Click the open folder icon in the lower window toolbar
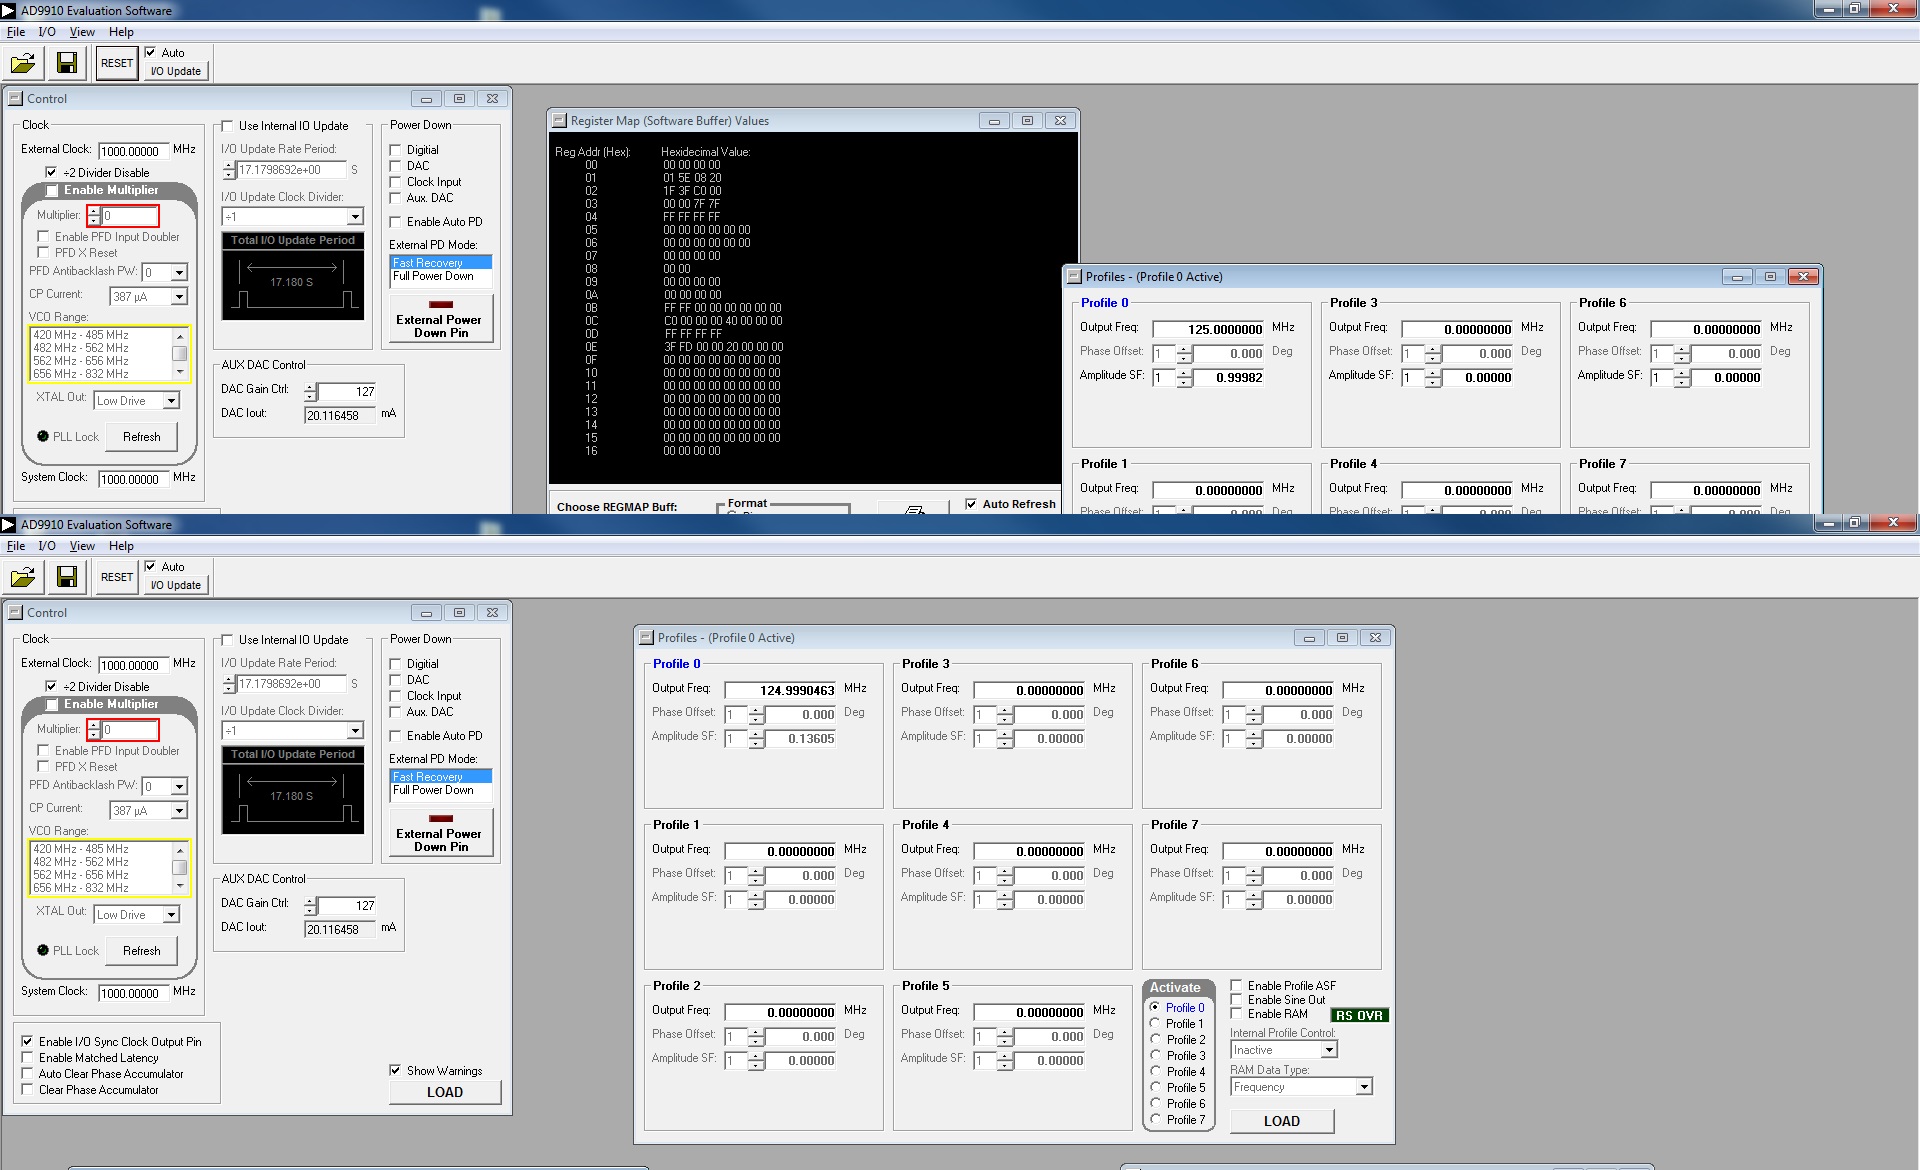 tap(23, 578)
